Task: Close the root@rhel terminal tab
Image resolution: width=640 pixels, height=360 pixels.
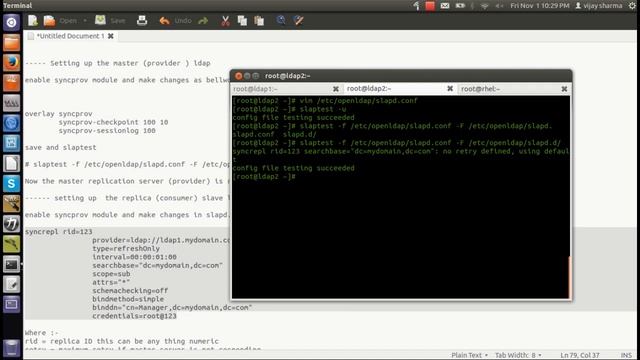Action: coord(564,89)
